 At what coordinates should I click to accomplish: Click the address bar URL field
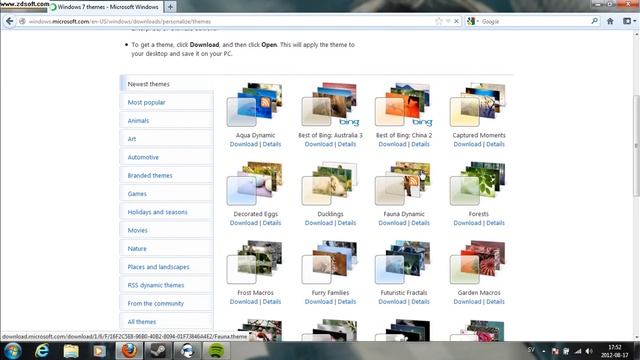click(229, 21)
